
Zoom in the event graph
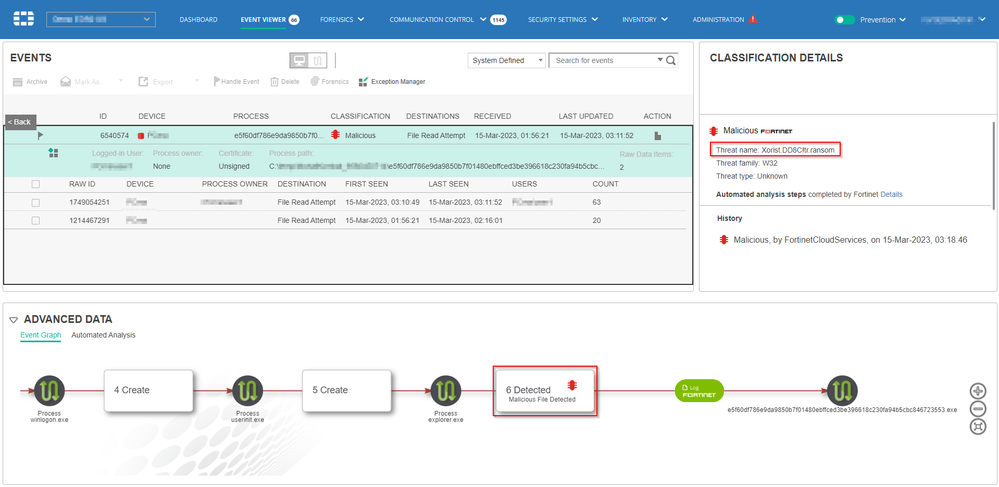[977, 391]
